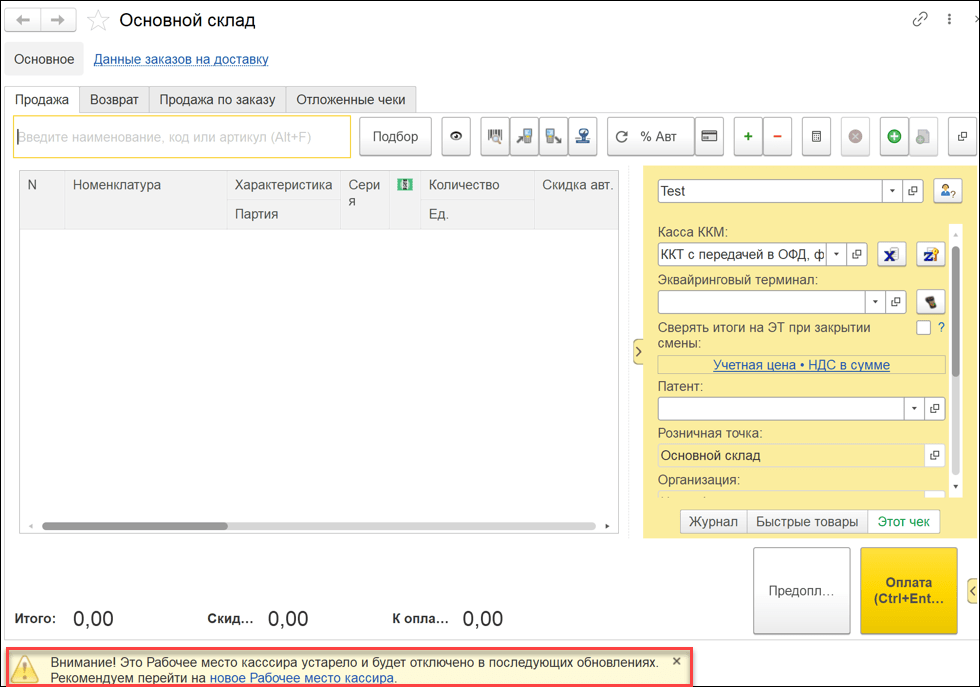Add this page to favorites with star
The image size is (980, 687).
(98, 21)
